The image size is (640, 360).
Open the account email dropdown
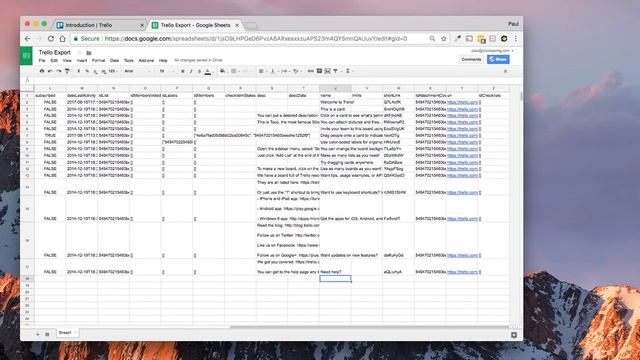pyautogui.click(x=492, y=51)
